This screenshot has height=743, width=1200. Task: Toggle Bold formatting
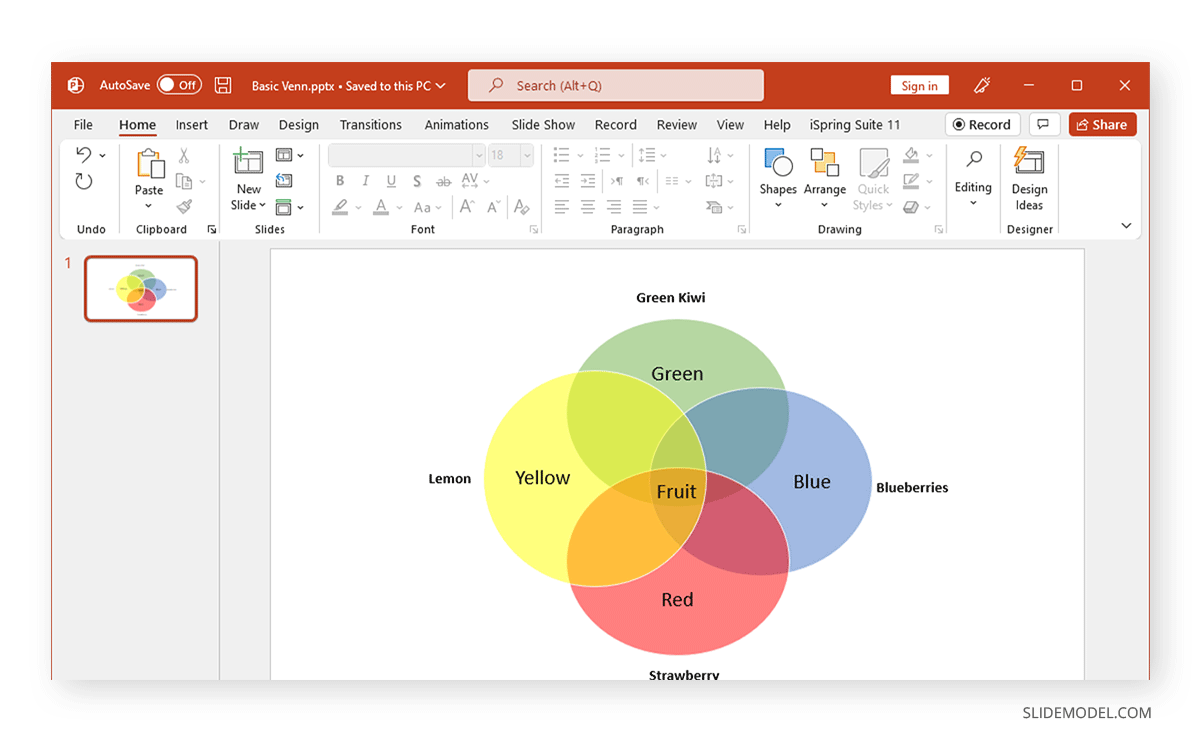[x=340, y=181]
